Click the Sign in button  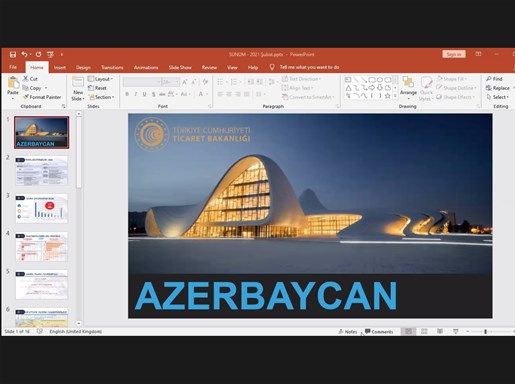pyautogui.click(x=454, y=54)
